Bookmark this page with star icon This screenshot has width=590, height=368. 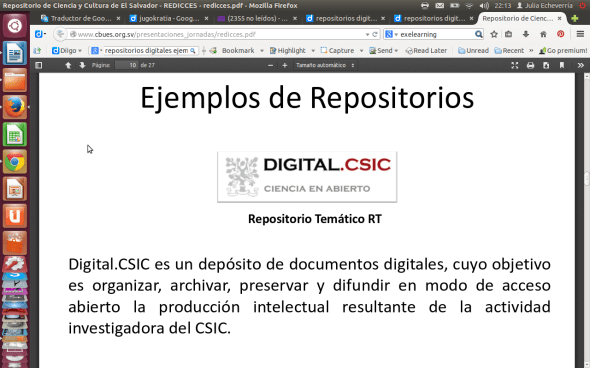494,34
